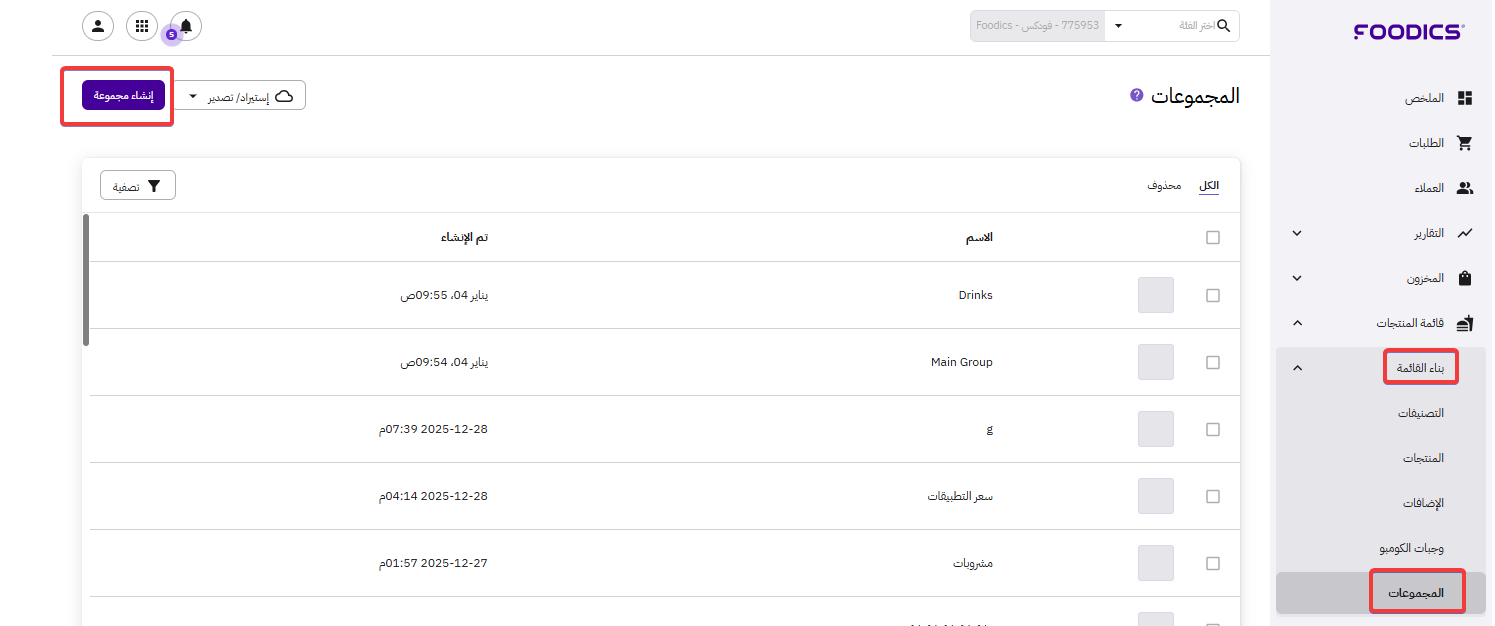Open التصنيفات in the sidebar menu
1495x626 pixels.
(x=1420, y=413)
